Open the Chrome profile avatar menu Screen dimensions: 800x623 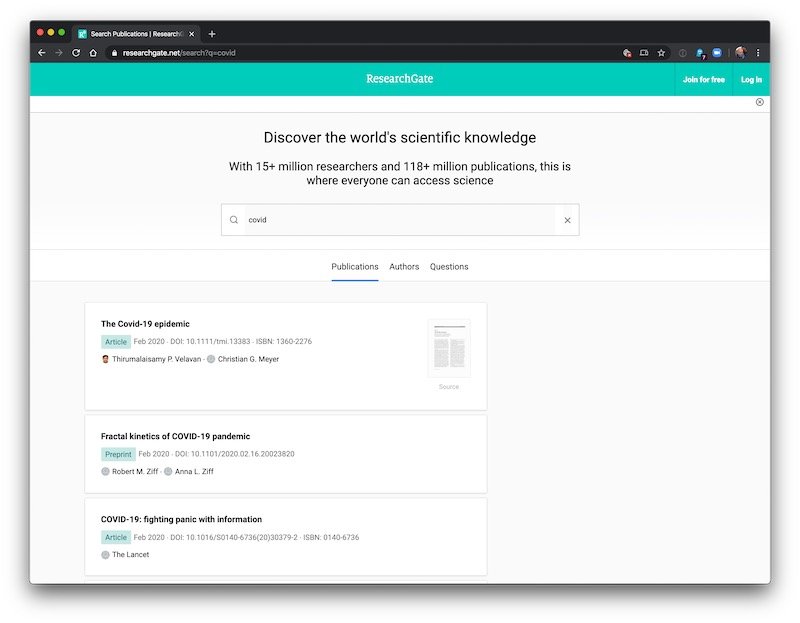point(741,53)
